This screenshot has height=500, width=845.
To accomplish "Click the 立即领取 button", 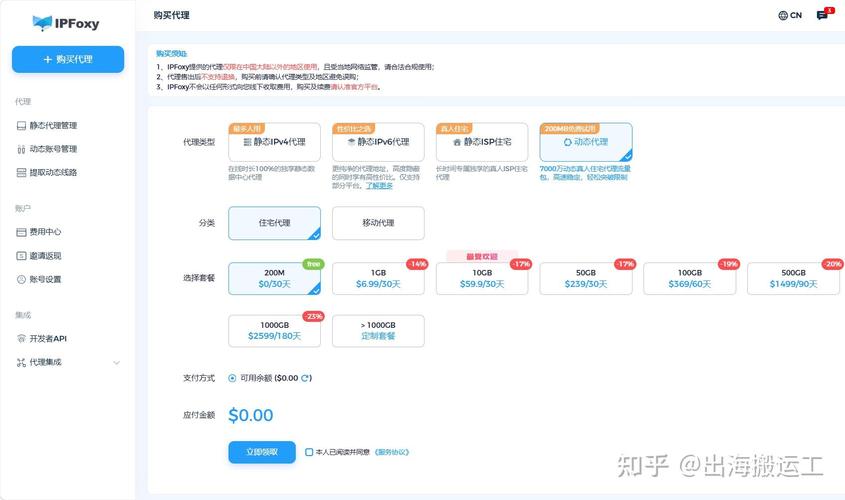I will 262,452.
